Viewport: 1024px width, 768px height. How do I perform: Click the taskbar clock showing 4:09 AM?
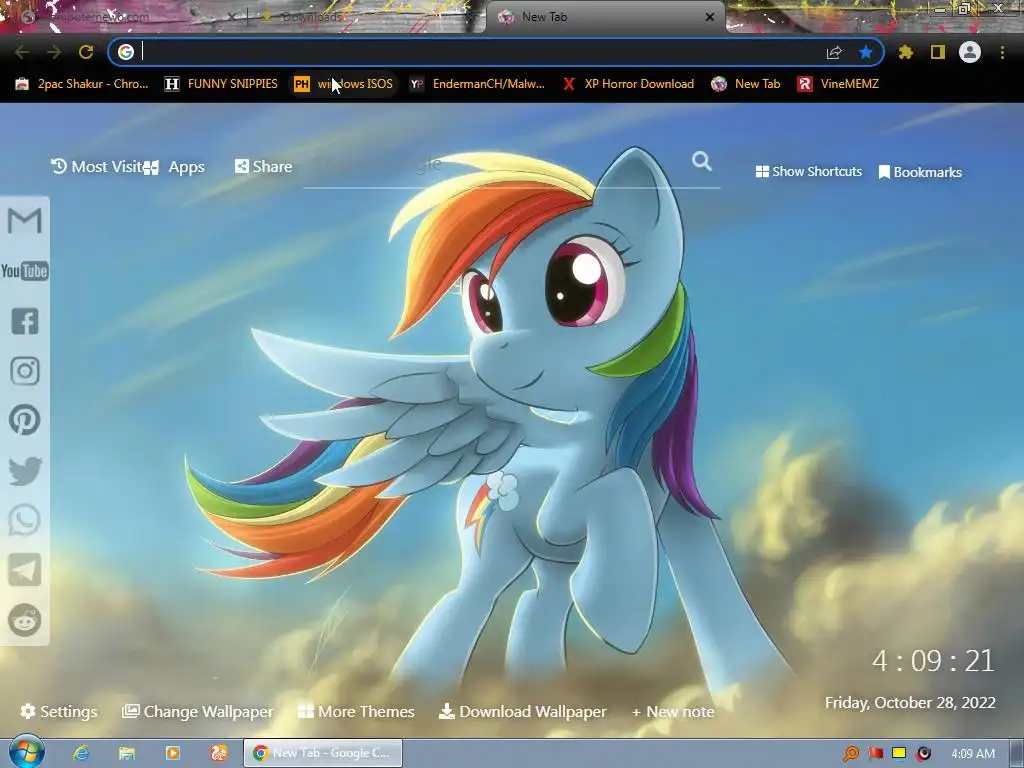(973, 754)
